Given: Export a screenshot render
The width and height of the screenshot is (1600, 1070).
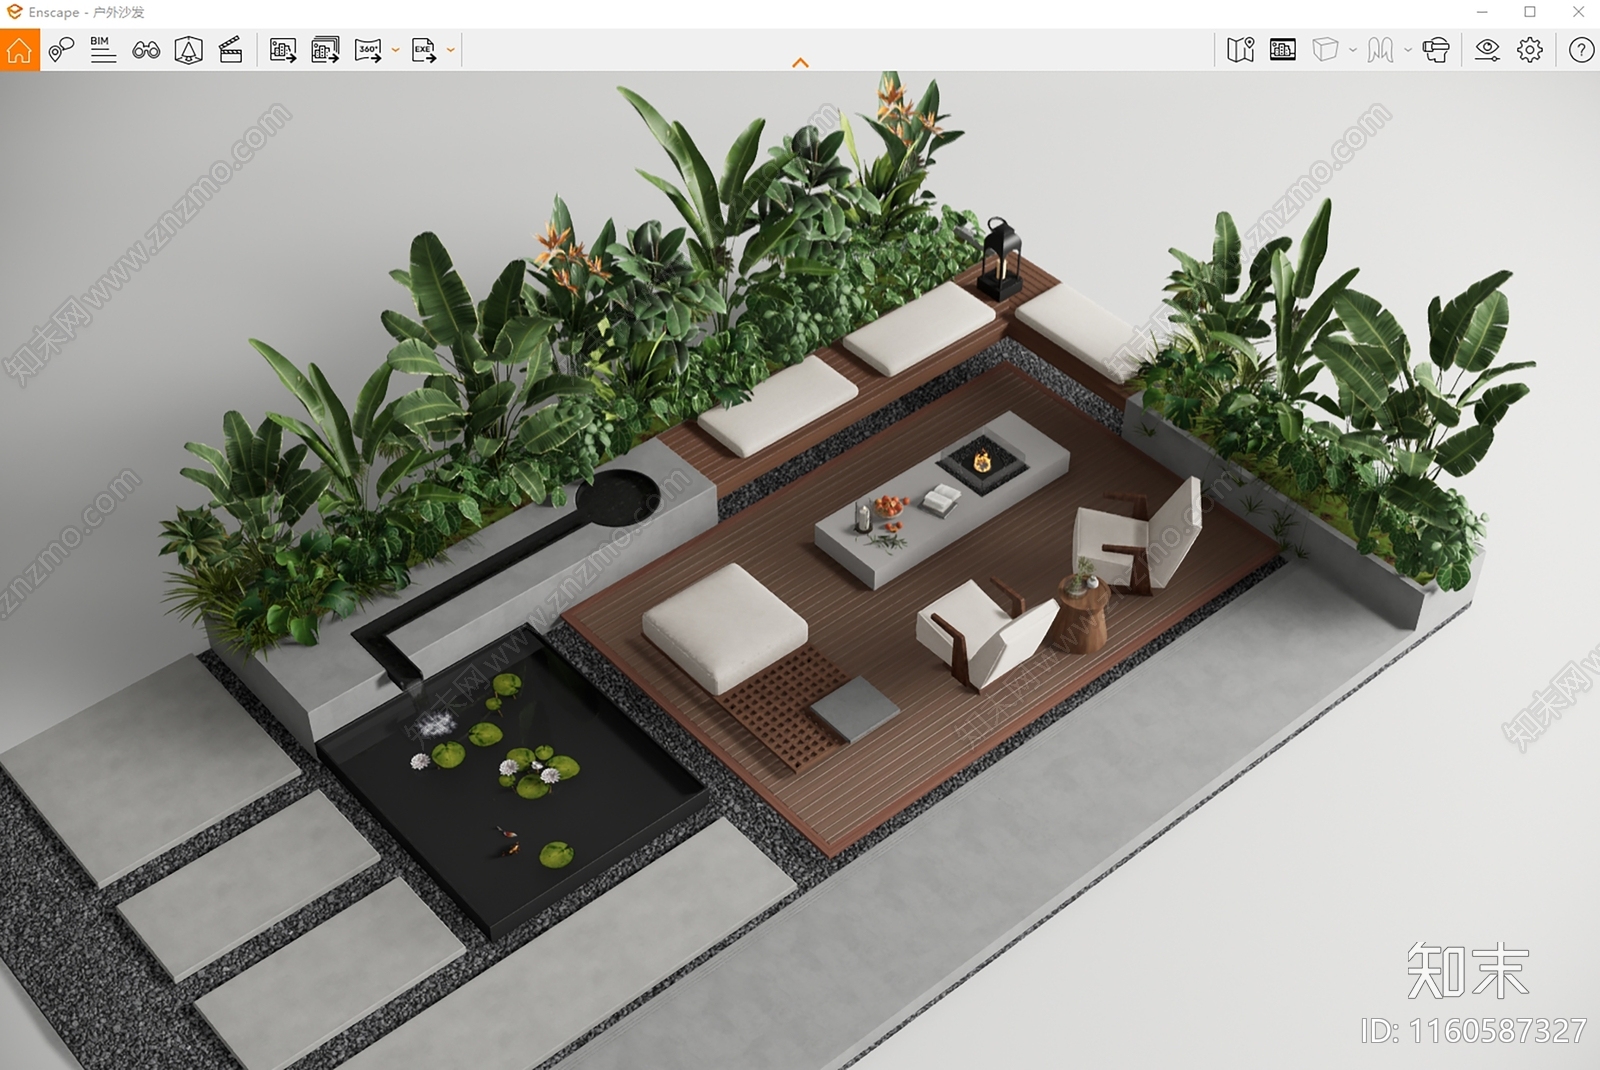Looking at the screenshot, I should coord(283,49).
